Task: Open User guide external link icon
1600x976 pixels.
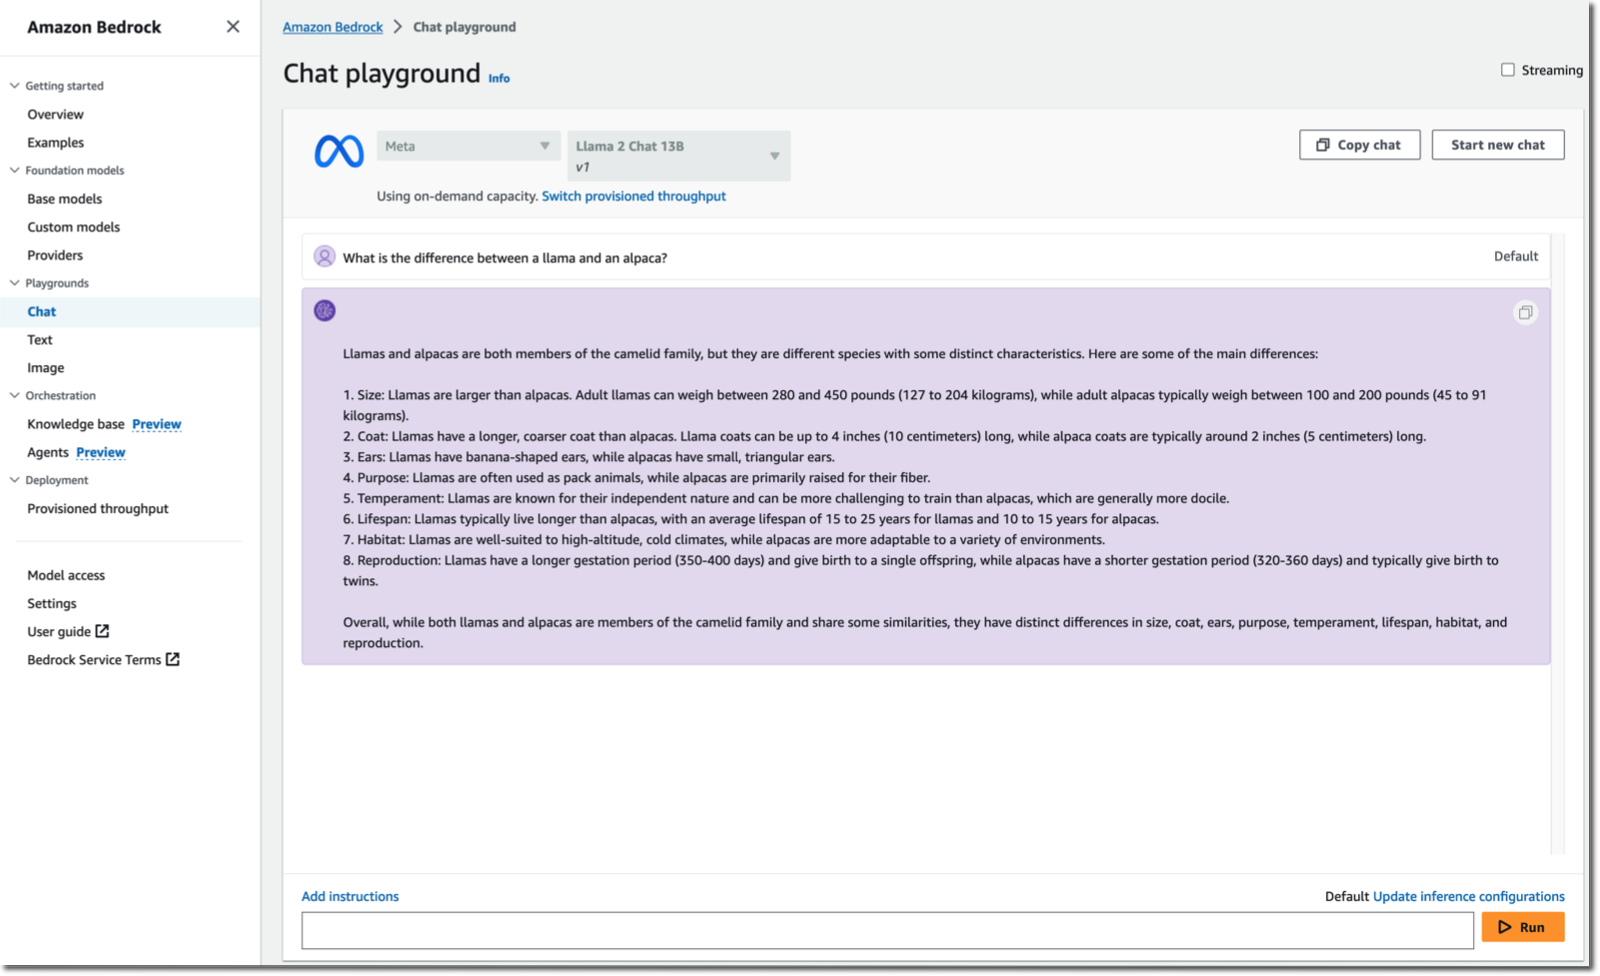Action: point(102,631)
